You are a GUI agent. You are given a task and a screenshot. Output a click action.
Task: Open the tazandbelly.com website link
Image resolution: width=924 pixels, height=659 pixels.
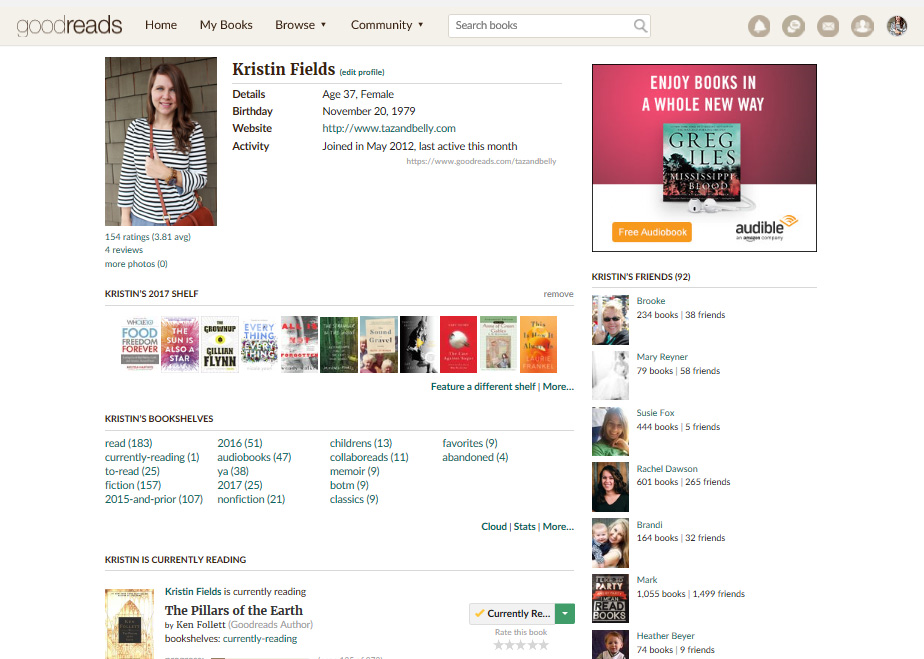click(389, 128)
